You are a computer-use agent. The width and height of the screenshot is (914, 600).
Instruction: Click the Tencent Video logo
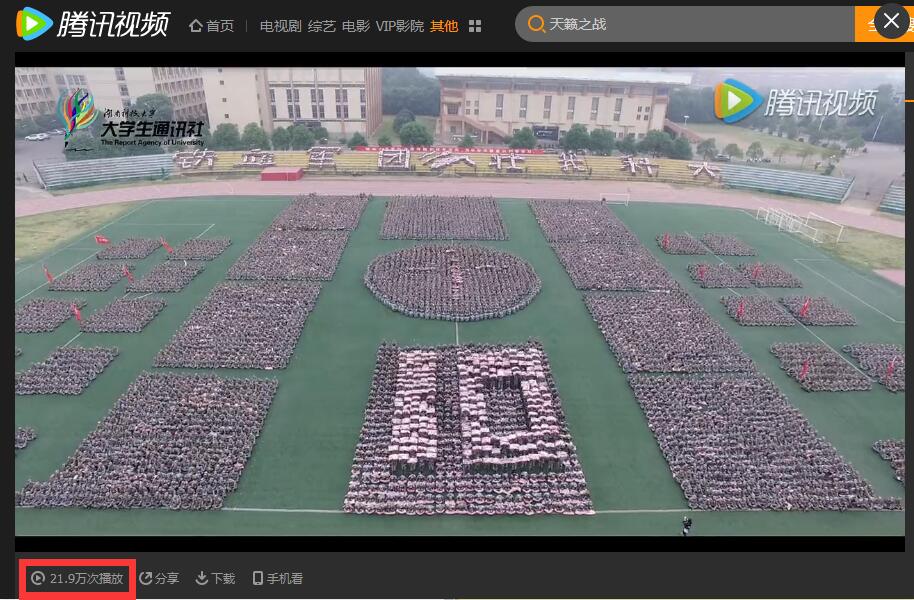pyautogui.click(x=93, y=24)
